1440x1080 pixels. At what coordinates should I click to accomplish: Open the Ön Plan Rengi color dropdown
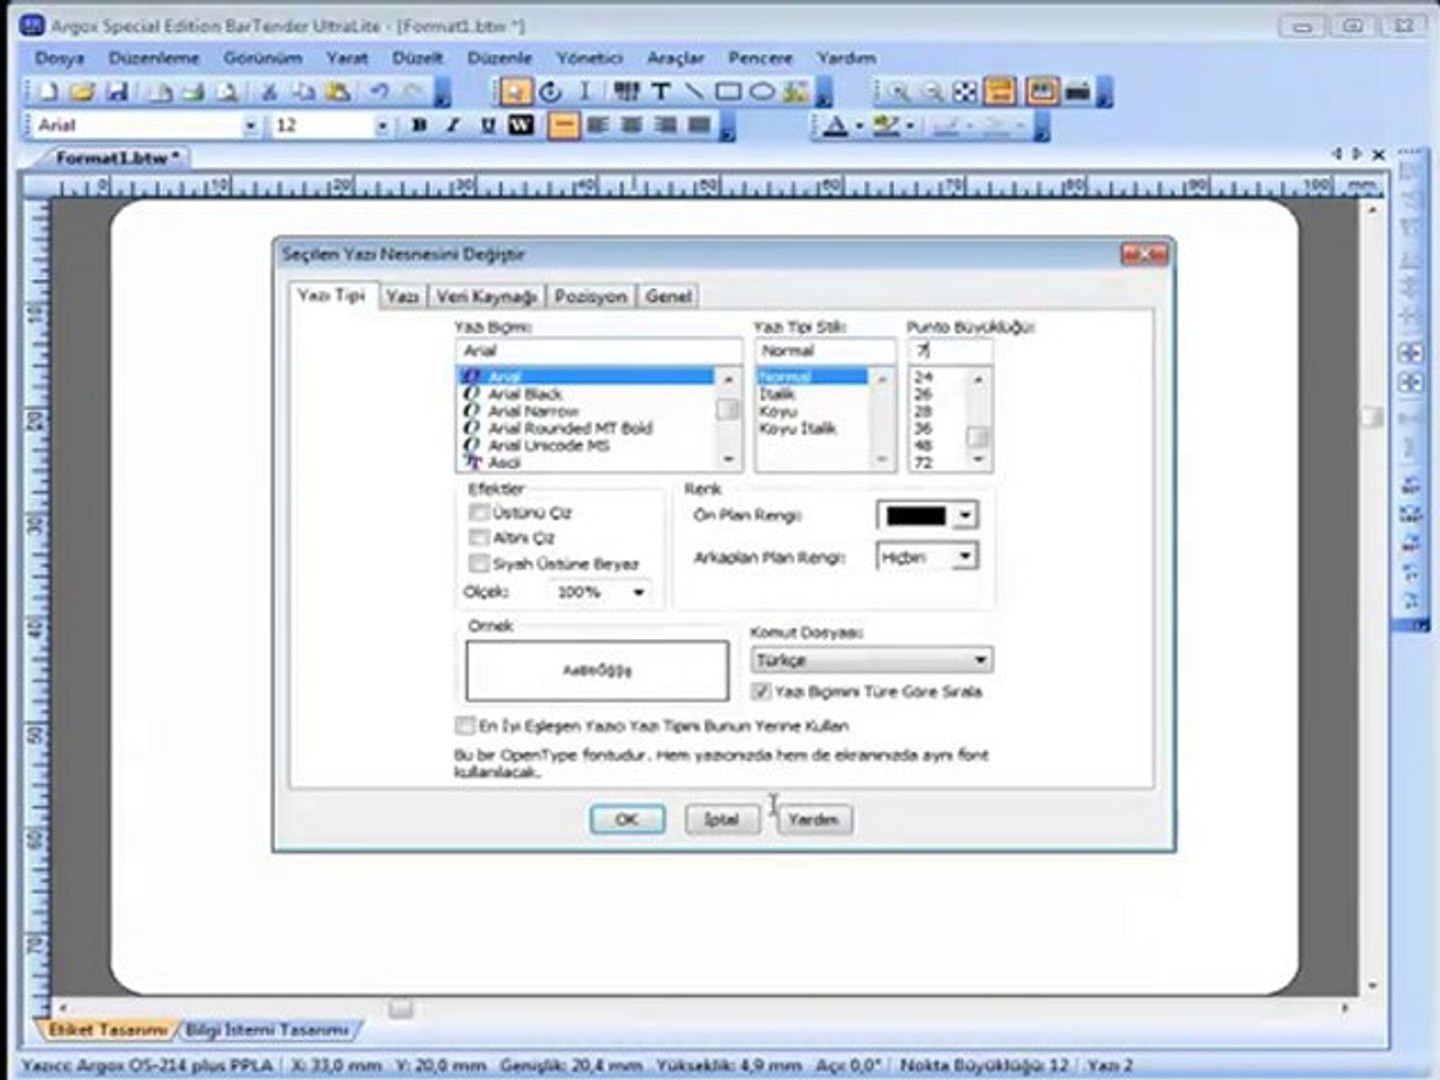tap(964, 516)
